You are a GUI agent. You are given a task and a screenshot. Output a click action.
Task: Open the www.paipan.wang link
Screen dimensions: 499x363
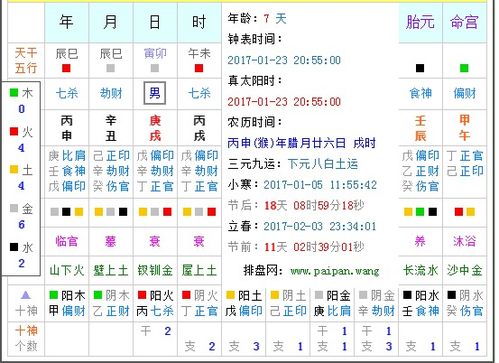(335, 271)
